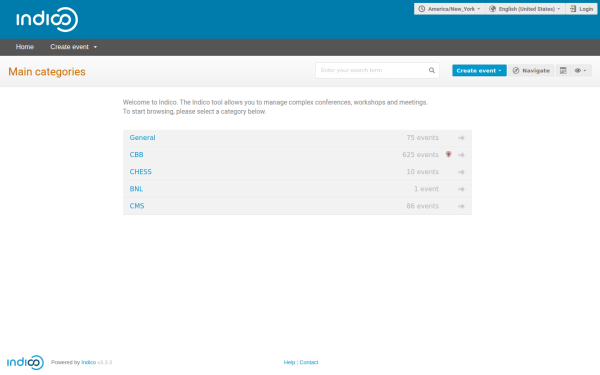This screenshot has height=375, width=600.
Task: Click the arrow icon on CHESS row
Action: [x=461, y=172]
